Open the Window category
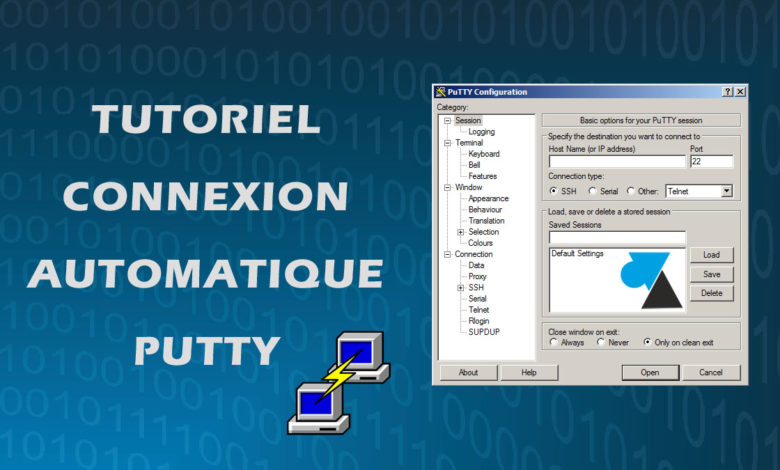The width and height of the screenshot is (780, 470). tap(468, 188)
